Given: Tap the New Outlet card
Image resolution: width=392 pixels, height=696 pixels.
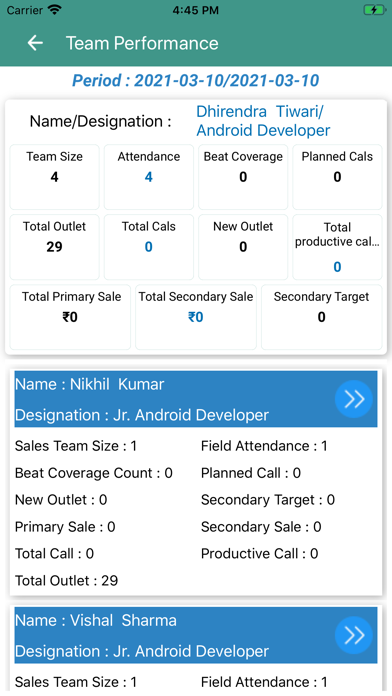Looking at the screenshot, I should [243, 247].
